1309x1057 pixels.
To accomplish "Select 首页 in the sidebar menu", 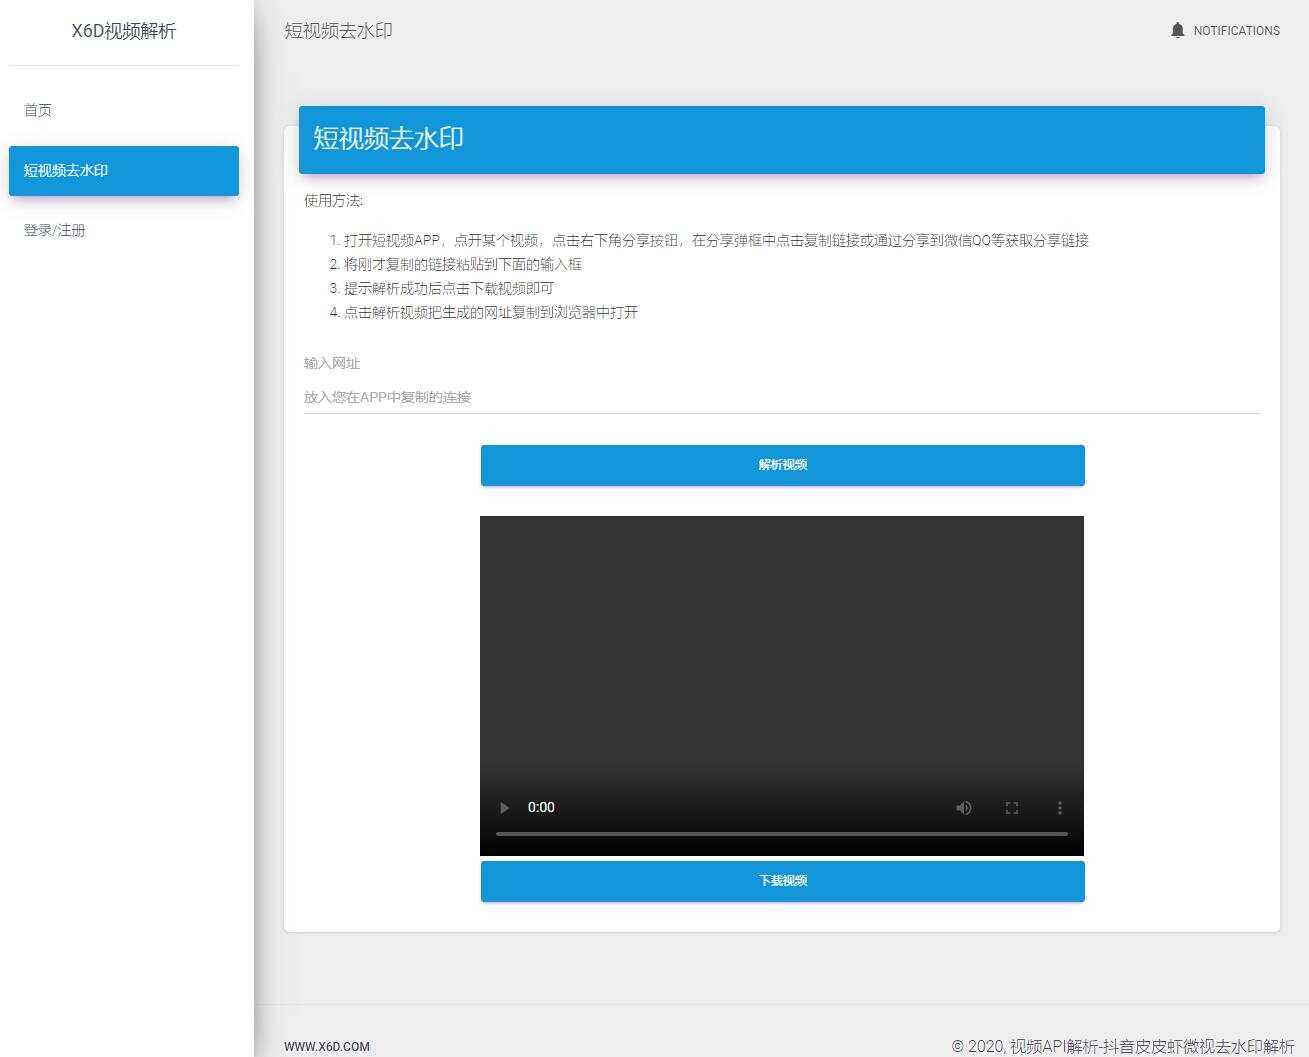I will click(x=38, y=110).
